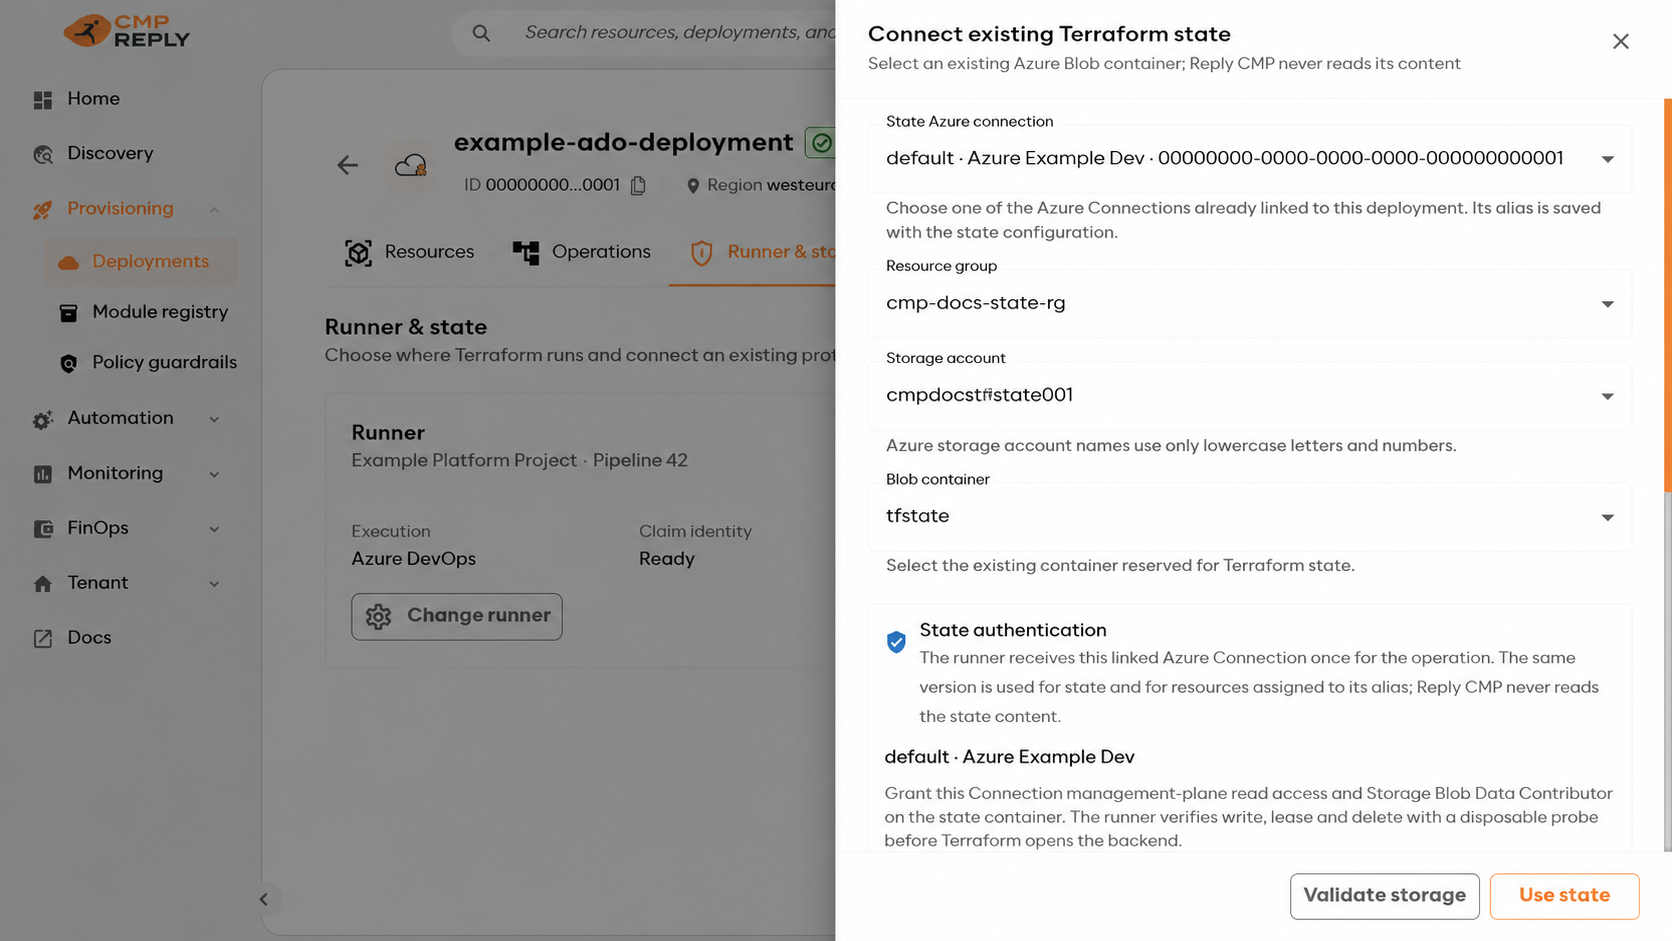Switch to the Operations tab
This screenshot has height=941, width=1672.
582,252
